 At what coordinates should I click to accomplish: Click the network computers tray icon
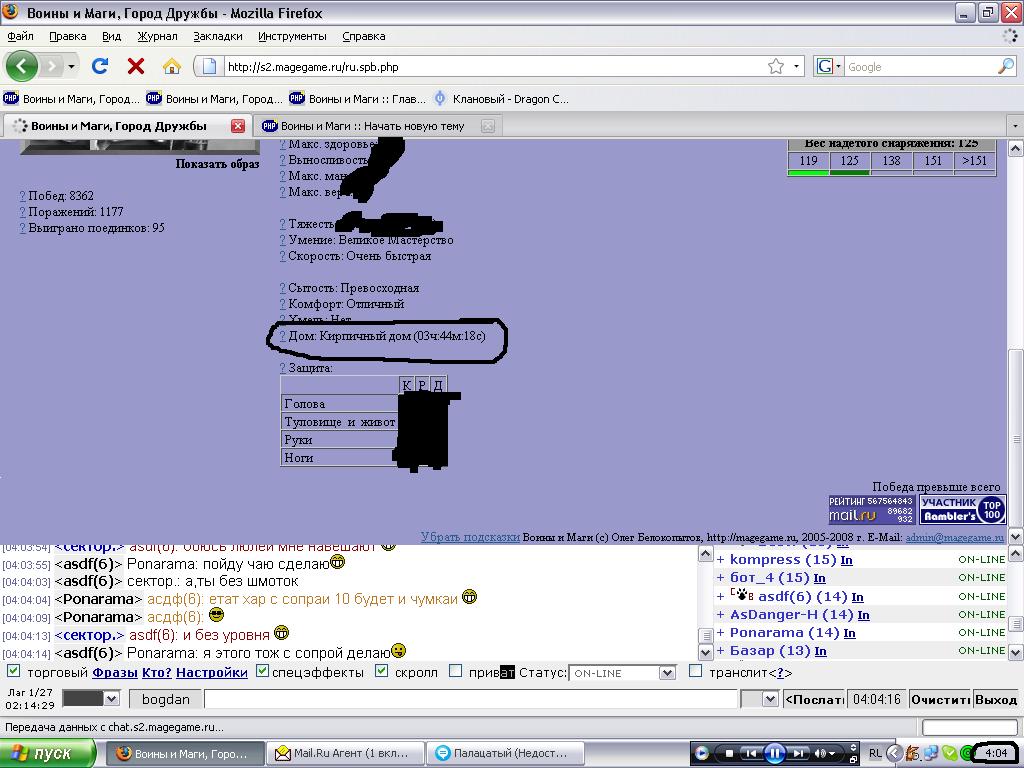931,754
